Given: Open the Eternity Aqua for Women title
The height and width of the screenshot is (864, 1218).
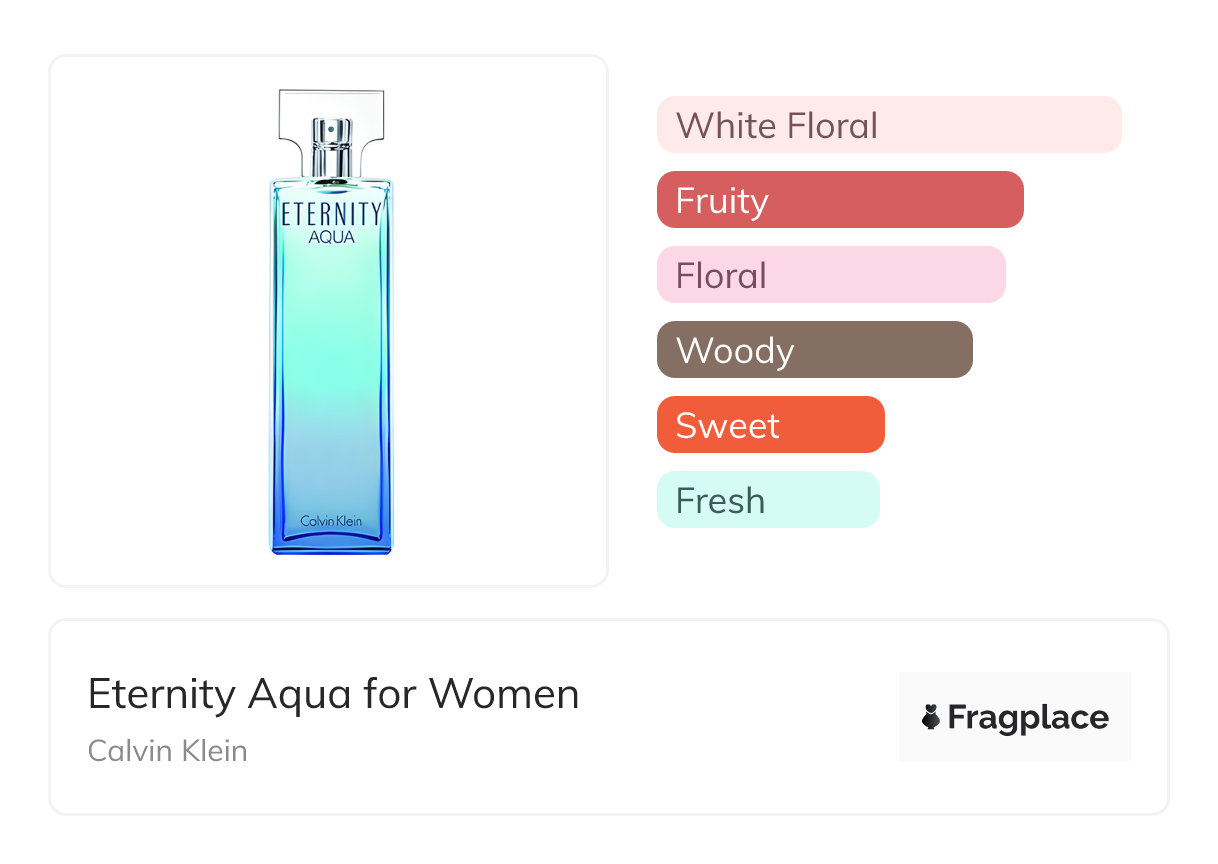Looking at the screenshot, I should click(x=333, y=693).
